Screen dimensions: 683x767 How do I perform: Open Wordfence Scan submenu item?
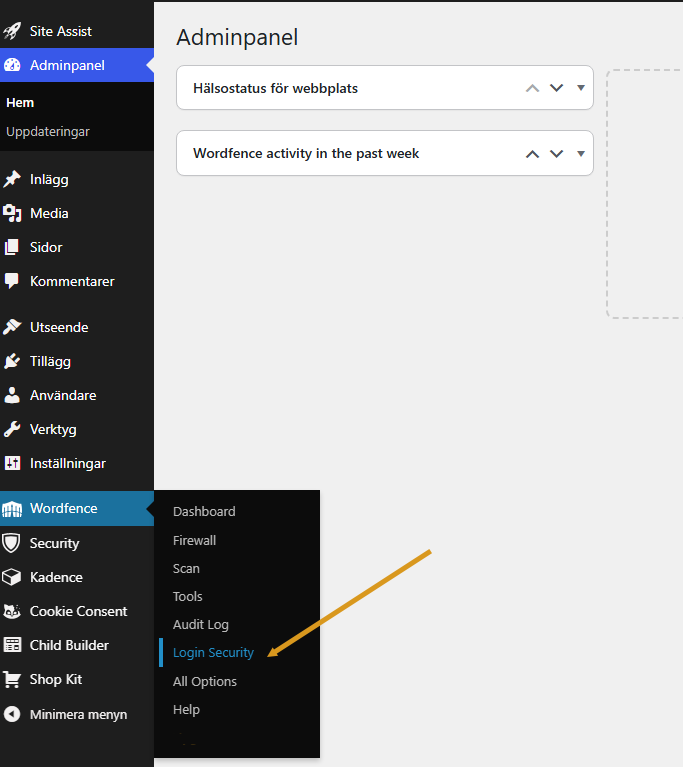click(186, 568)
